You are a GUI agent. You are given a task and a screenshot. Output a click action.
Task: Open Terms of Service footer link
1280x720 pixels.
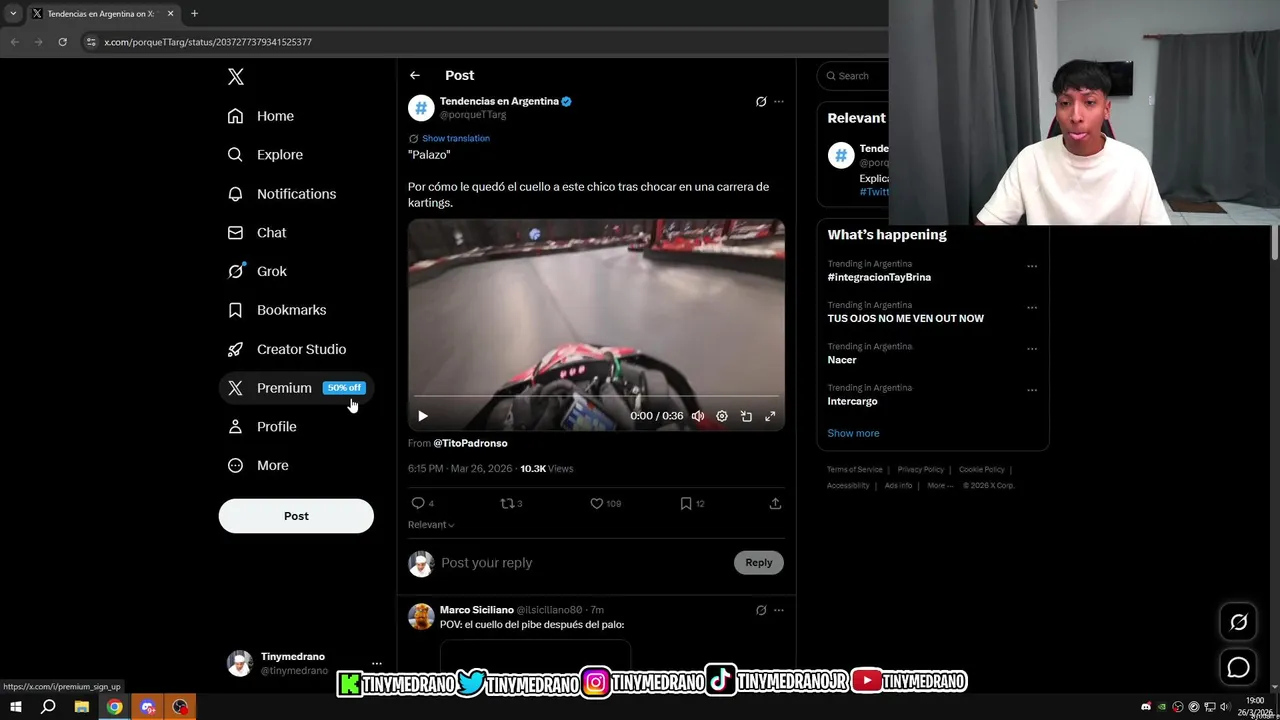click(x=855, y=470)
